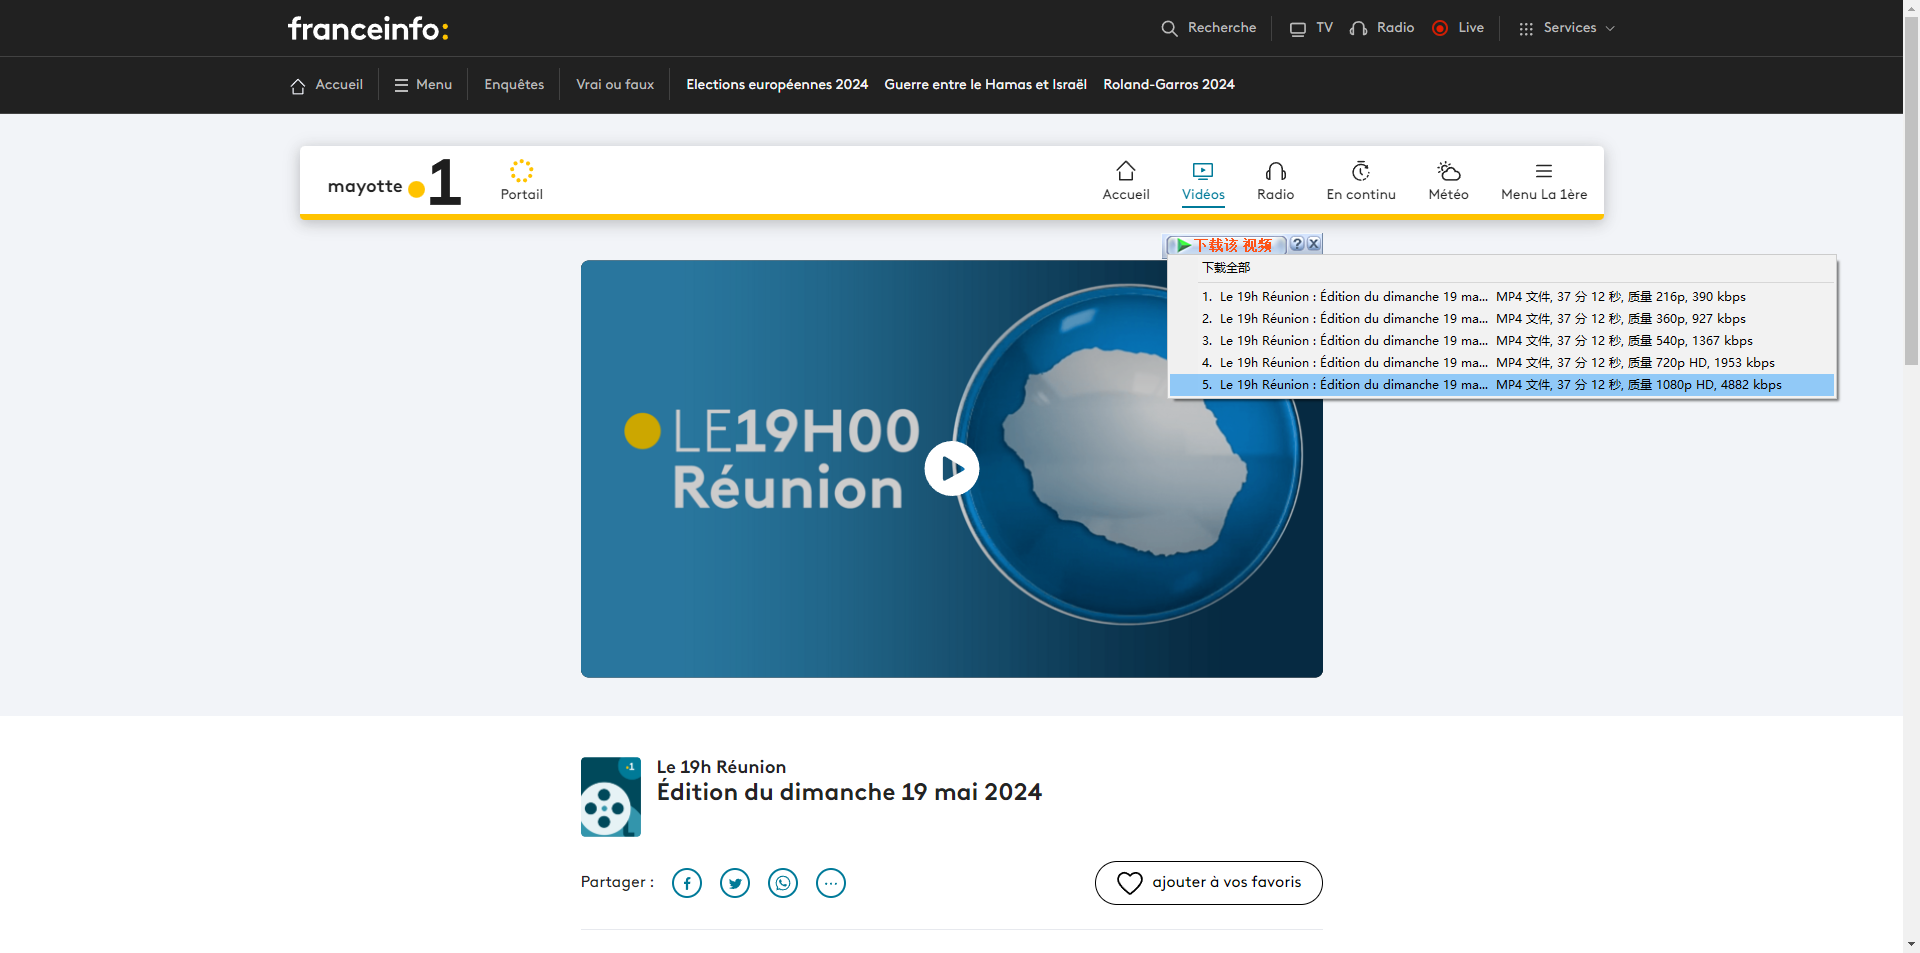The image size is (1920, 953).
Task: Open the downloader help question mark icon
Action: pyautogui.click(x=1297, y=244)
